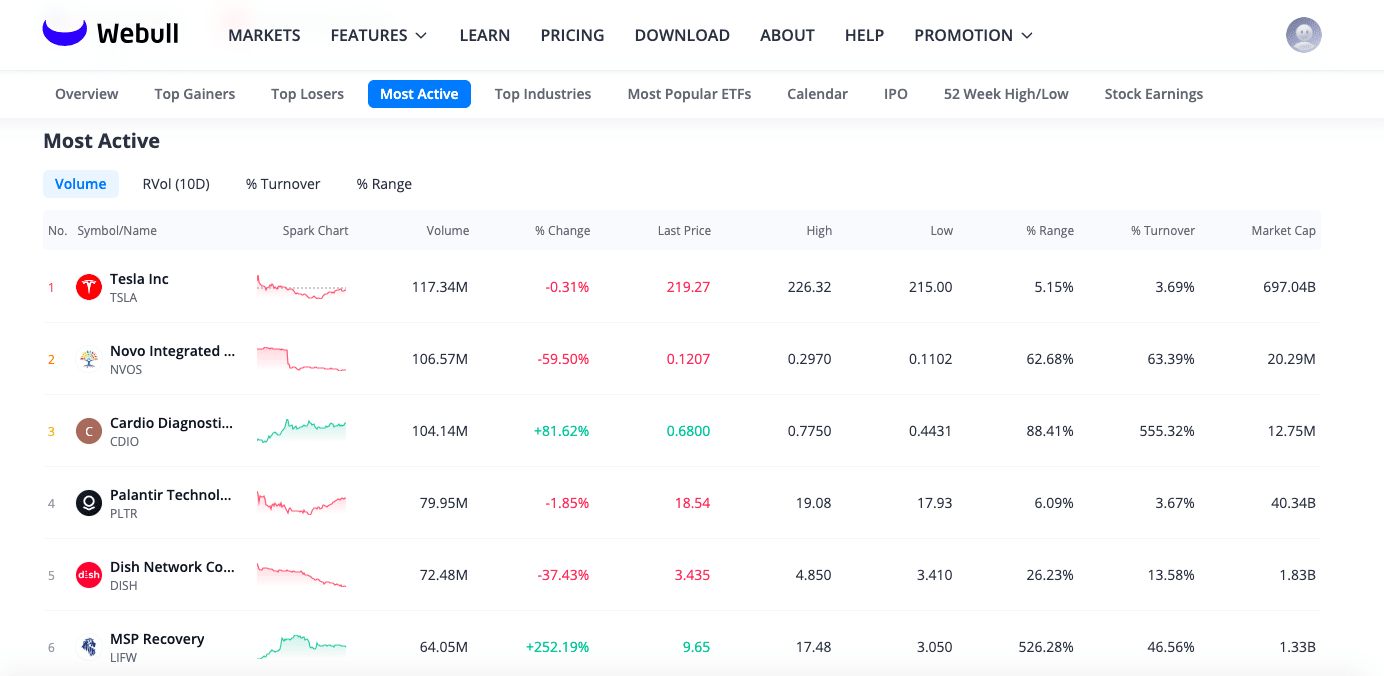Screen dimensions: 1384x676
Task: Click the +81.62% change value
Action: pyautogui.click(x=562, y=431)
